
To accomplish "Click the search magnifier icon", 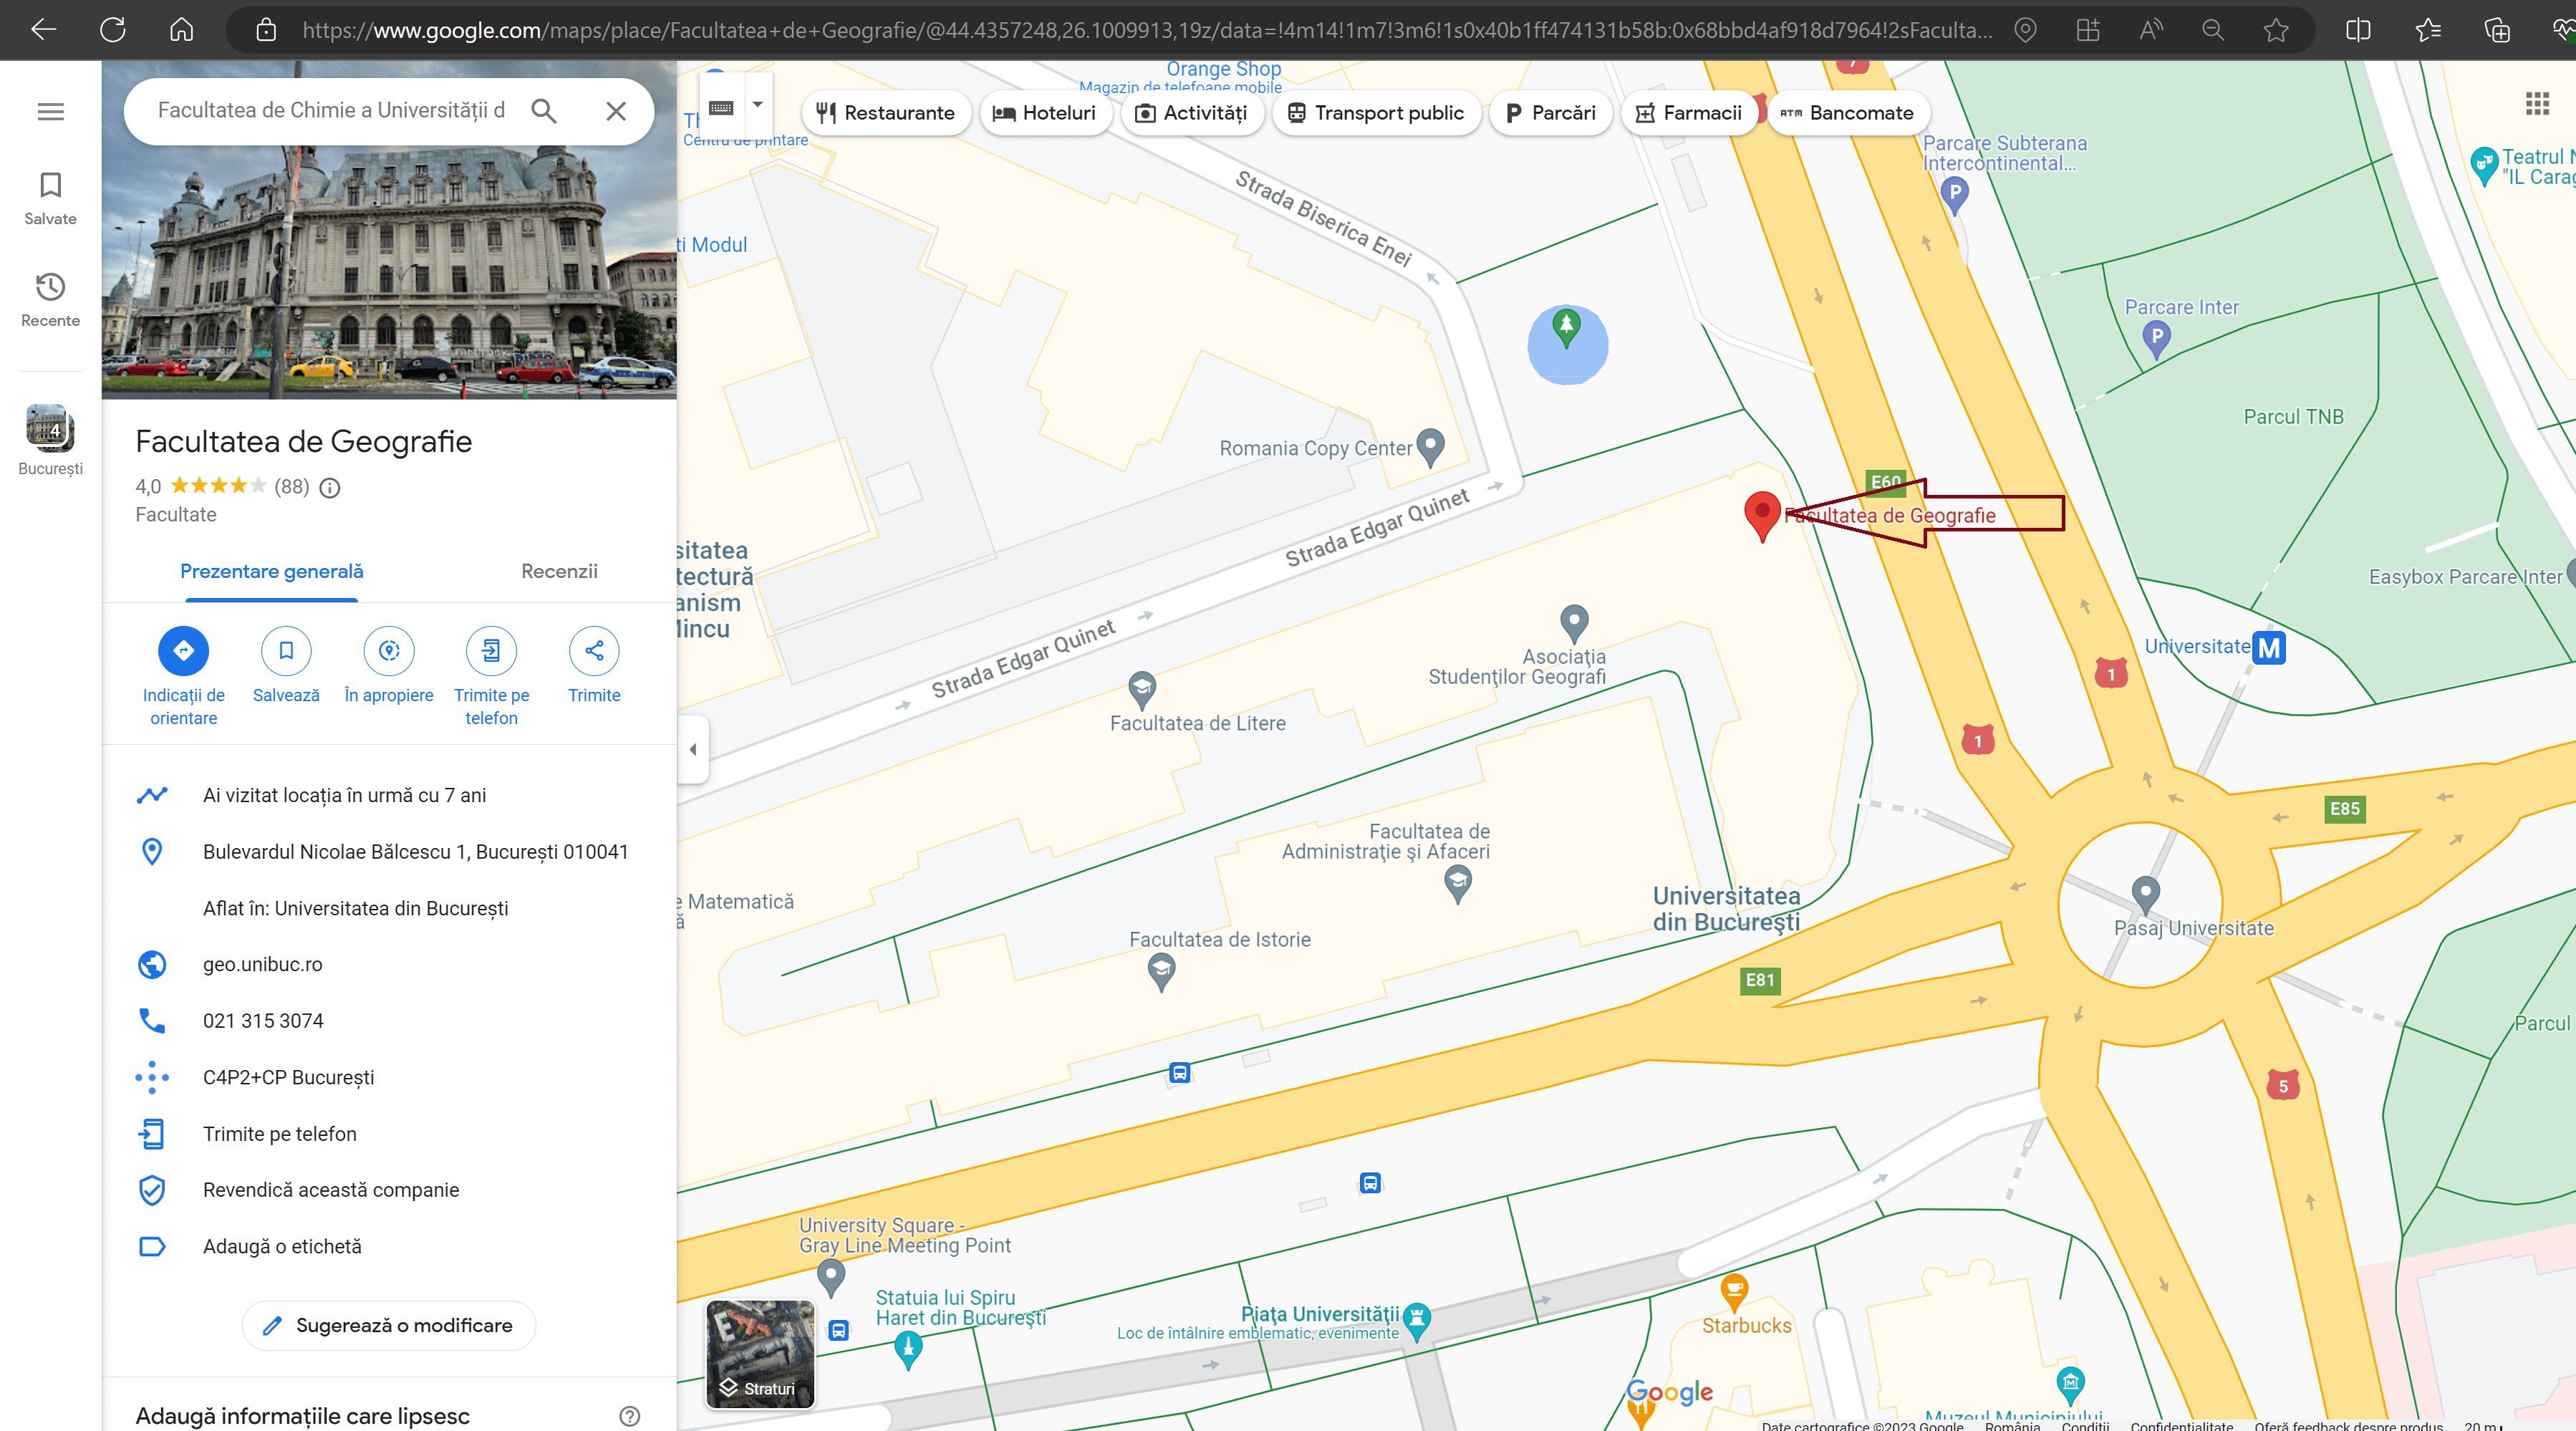I will [x=544, y=111].
